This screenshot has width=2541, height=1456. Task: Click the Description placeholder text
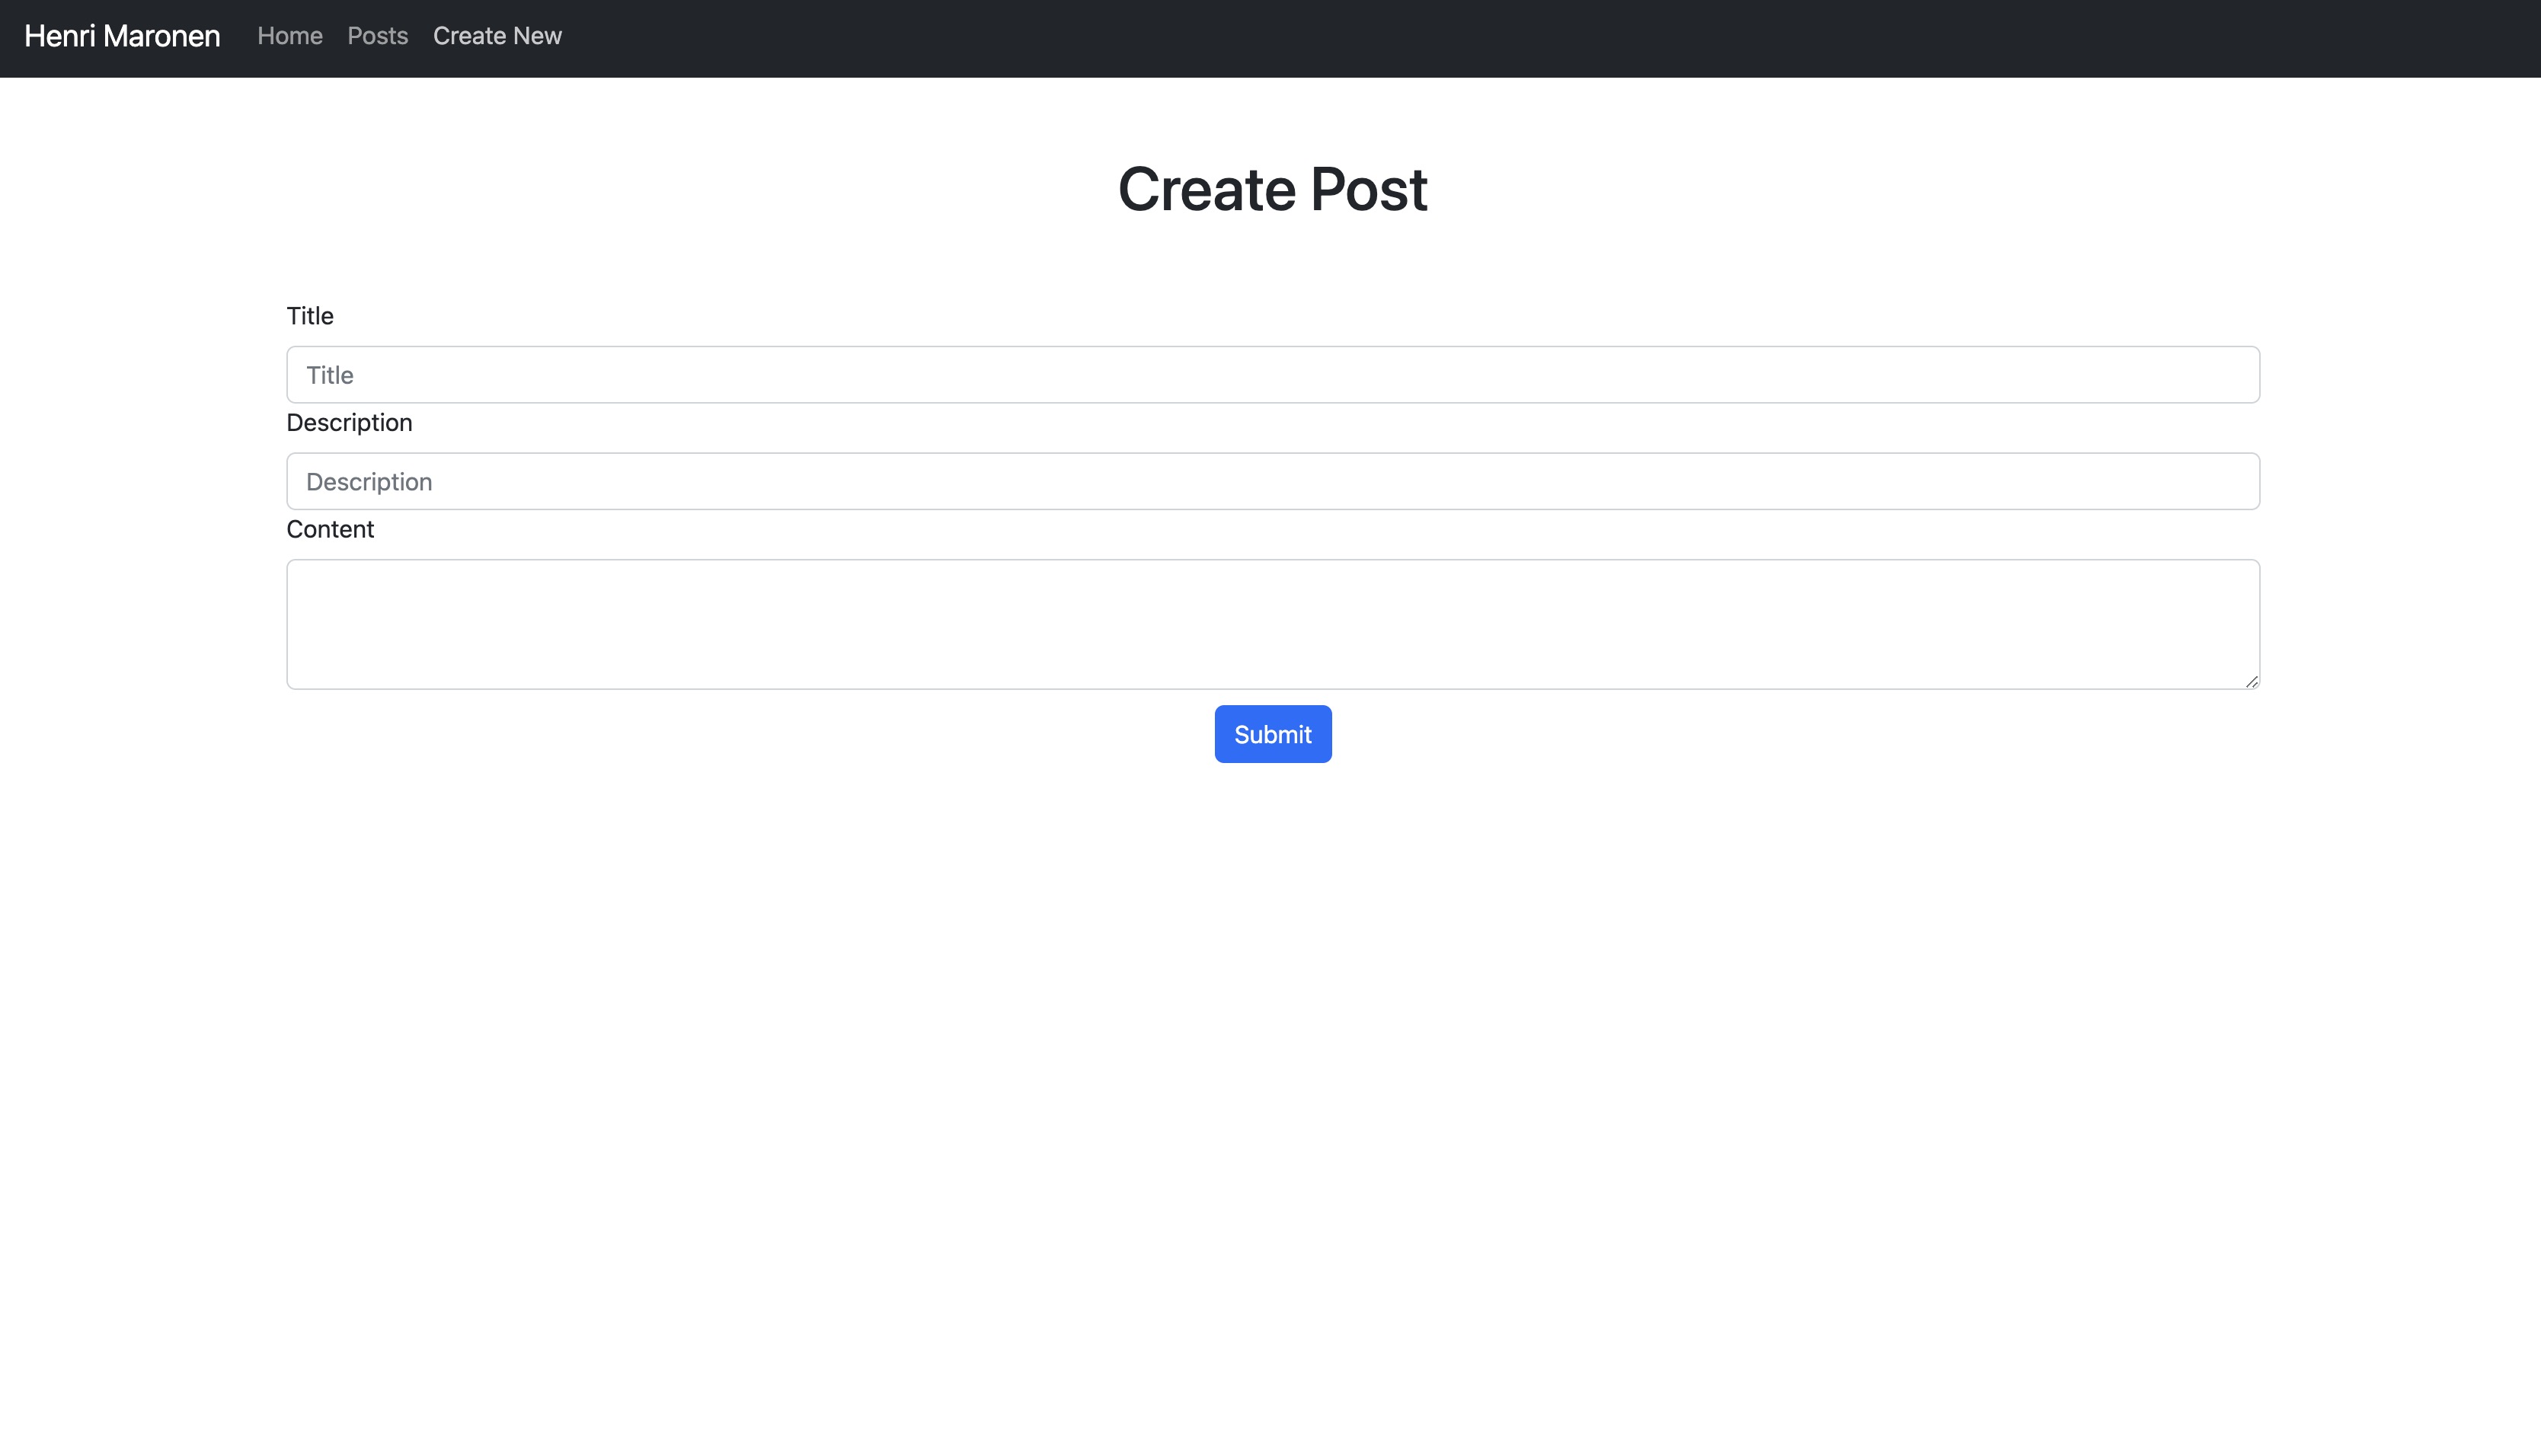click(x=369, y=482)
